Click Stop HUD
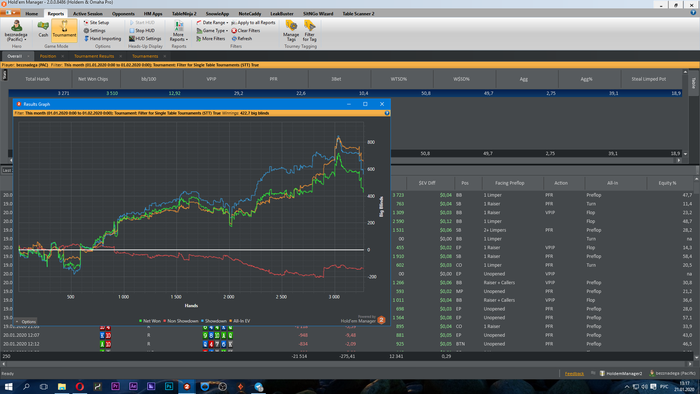Image resolution: width=700 pixels, height=394 pixels. 142,31
